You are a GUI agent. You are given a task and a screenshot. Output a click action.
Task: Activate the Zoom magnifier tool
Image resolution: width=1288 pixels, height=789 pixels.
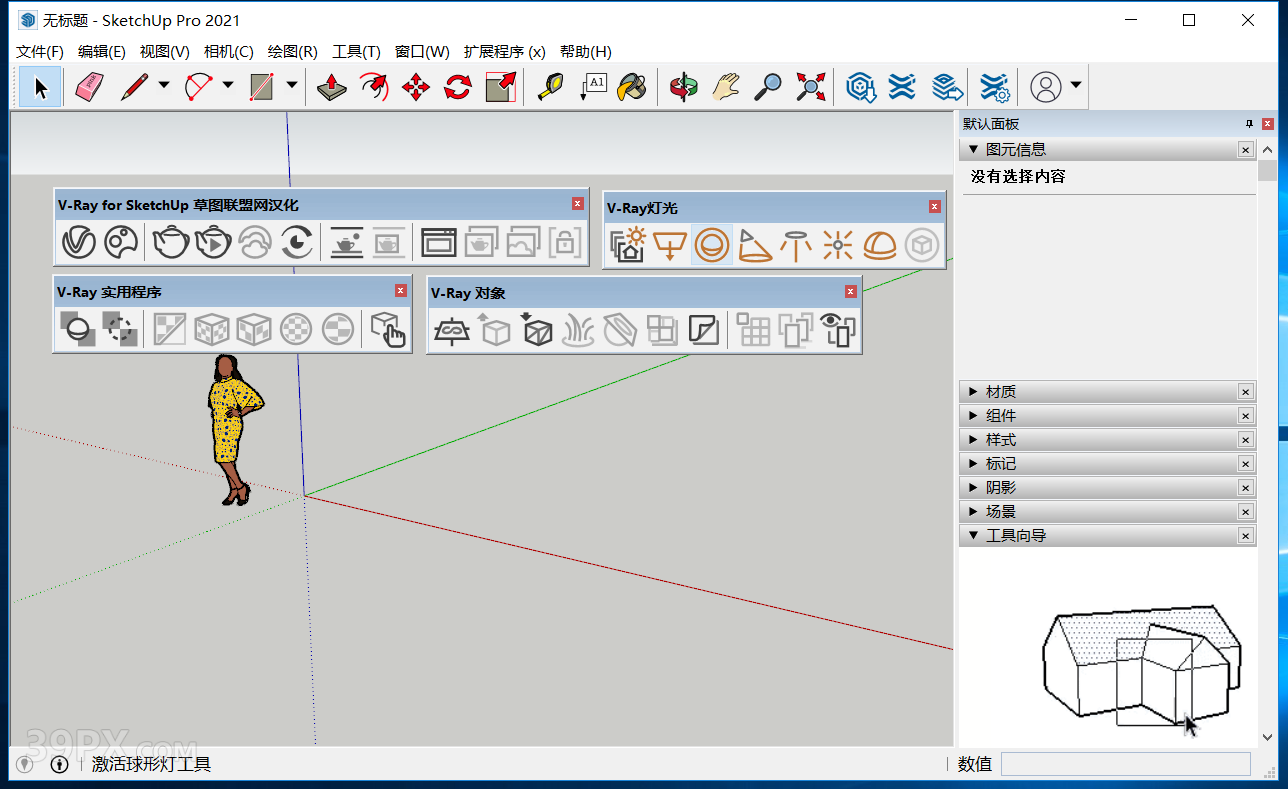tap(768, 87)
